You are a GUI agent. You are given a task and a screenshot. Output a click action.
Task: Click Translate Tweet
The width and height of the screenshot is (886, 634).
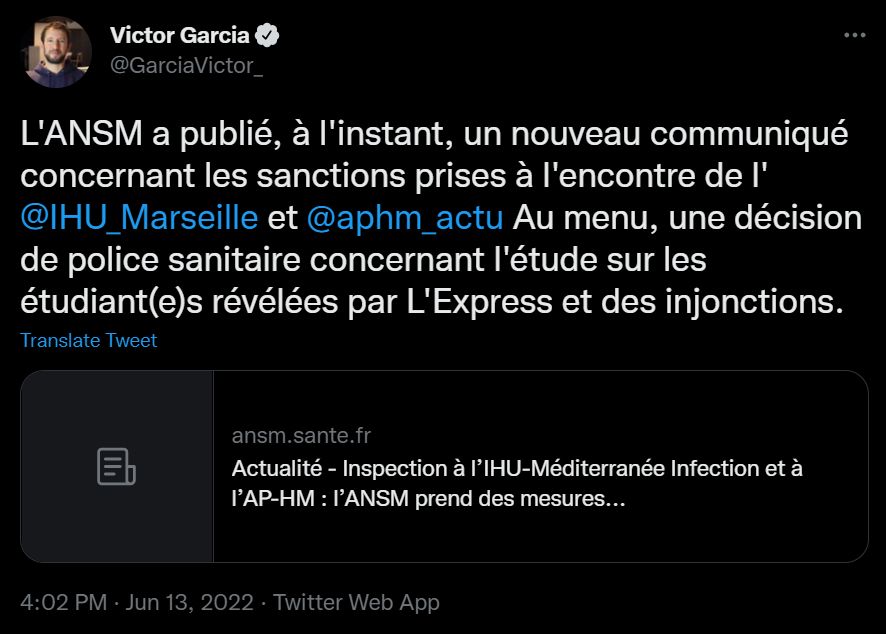88,341
